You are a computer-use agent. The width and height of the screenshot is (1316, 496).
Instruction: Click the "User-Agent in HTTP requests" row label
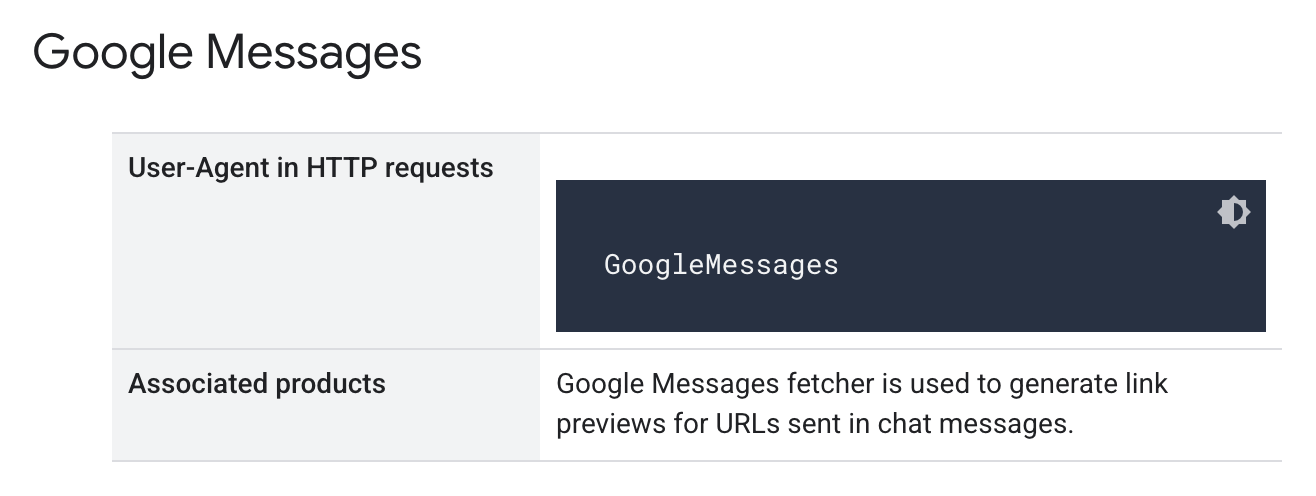(311, 168)
